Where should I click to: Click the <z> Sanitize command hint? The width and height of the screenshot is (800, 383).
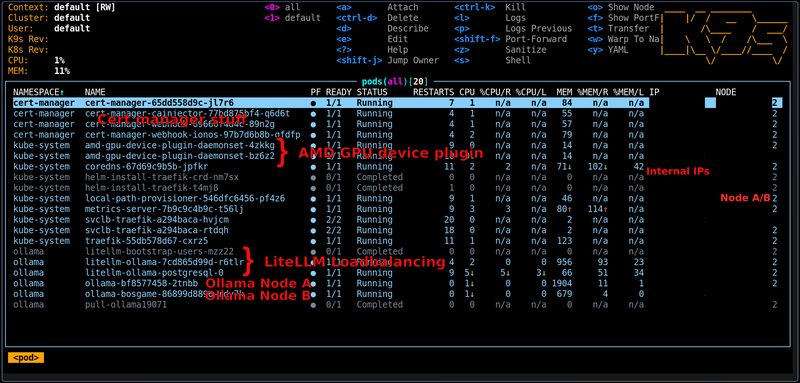501,50
